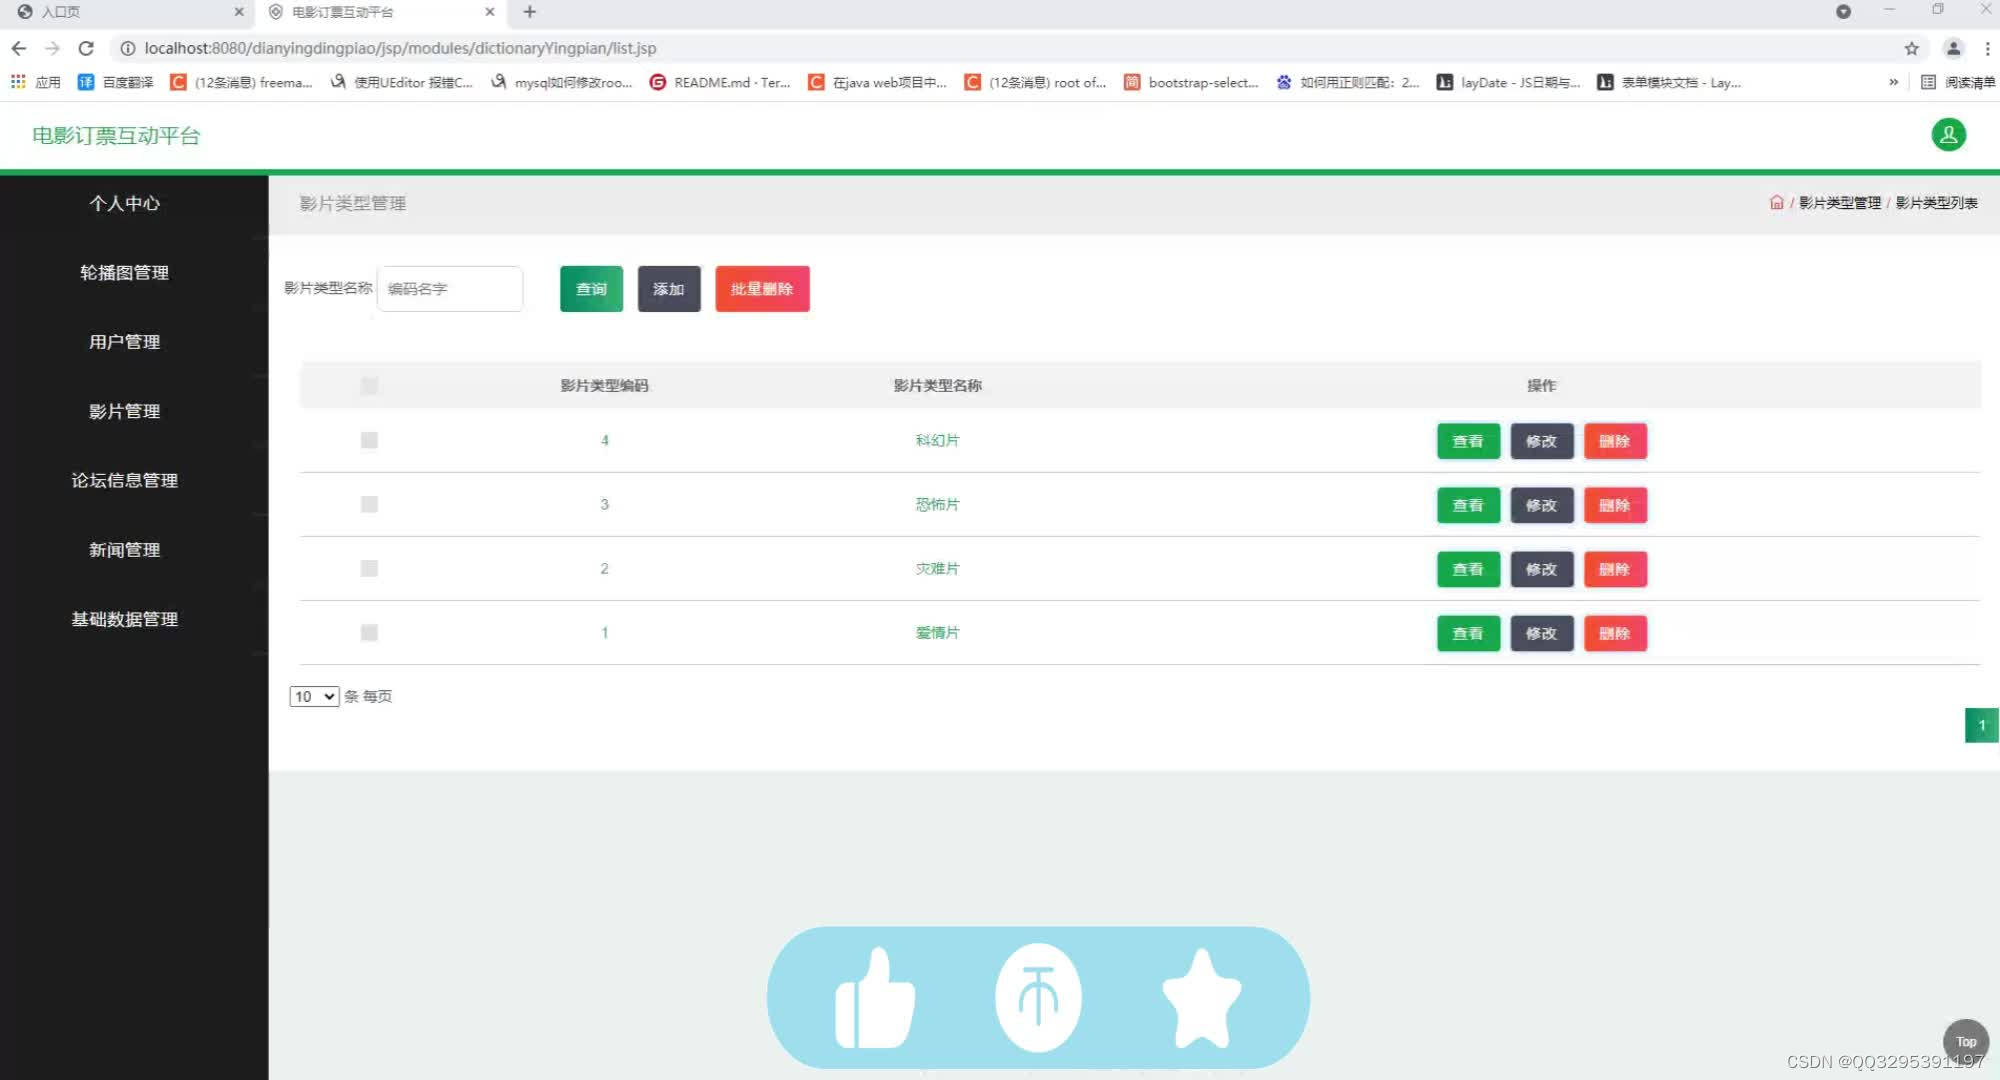The width and height of the screenshot is (2000, 1080).
Task: Open layDate bookmark
Action: 1509,82
